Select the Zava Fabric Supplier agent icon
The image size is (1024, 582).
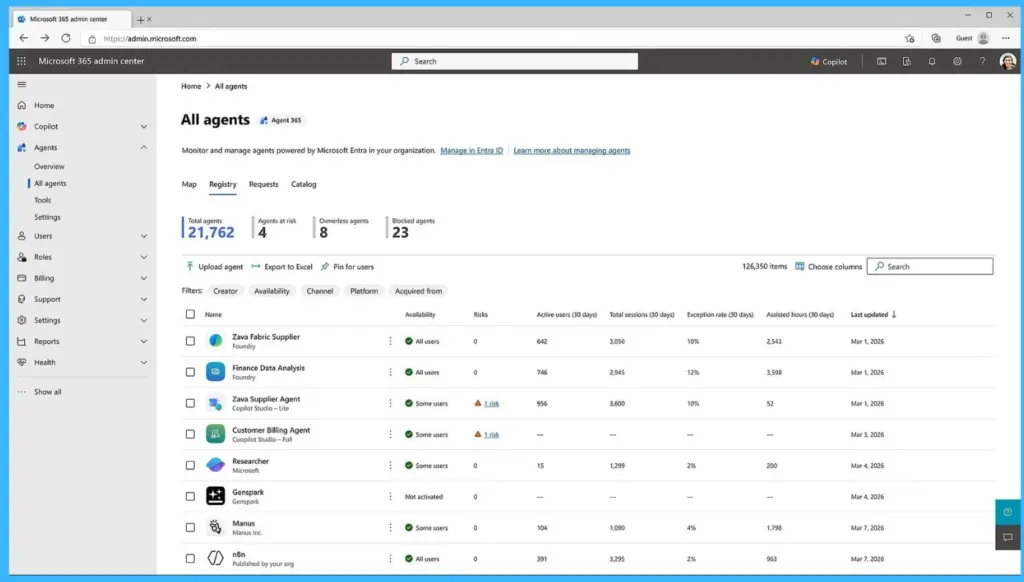(x=214, y=341)
